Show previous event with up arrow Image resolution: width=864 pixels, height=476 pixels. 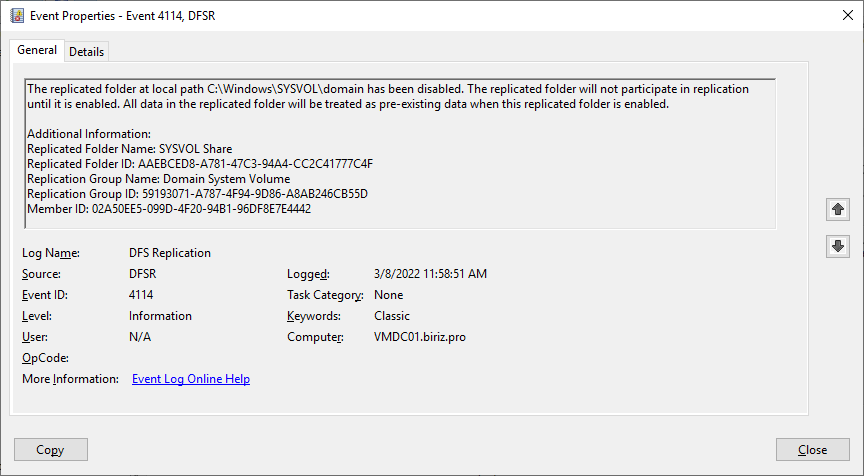[838, 209]
